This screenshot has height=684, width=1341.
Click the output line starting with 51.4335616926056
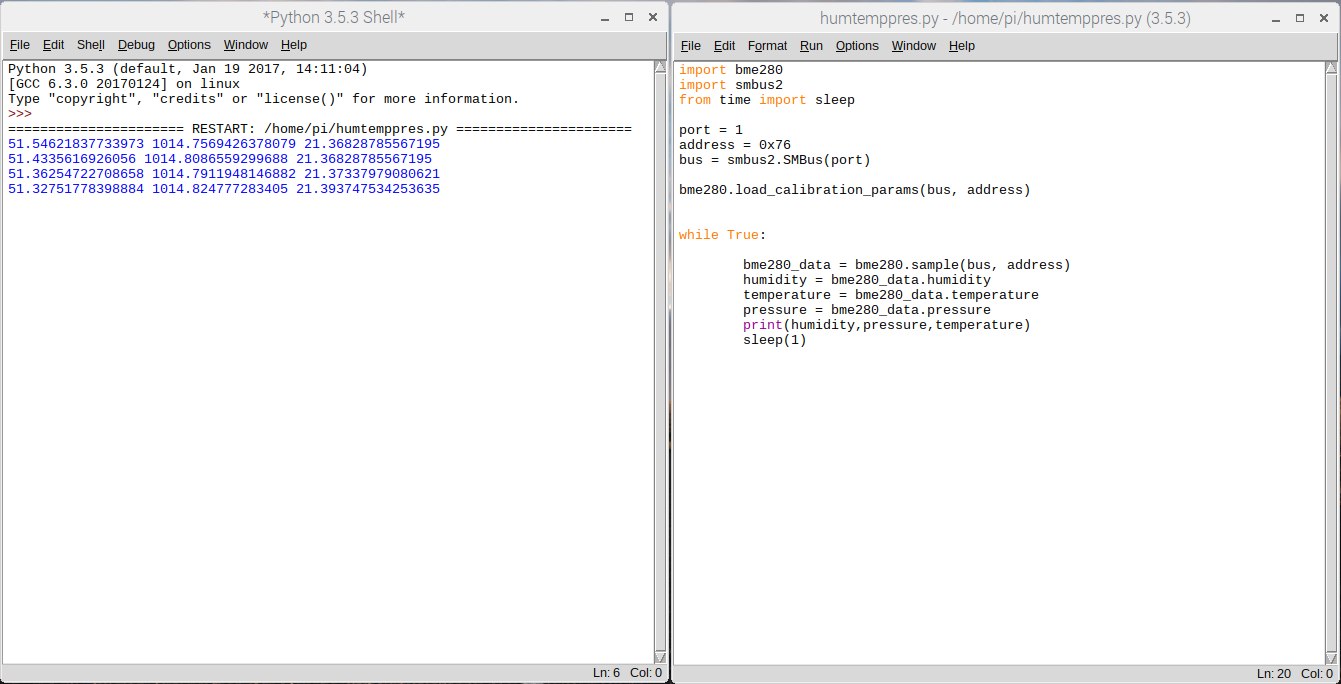pyautogui.click(x=220, y=159)
